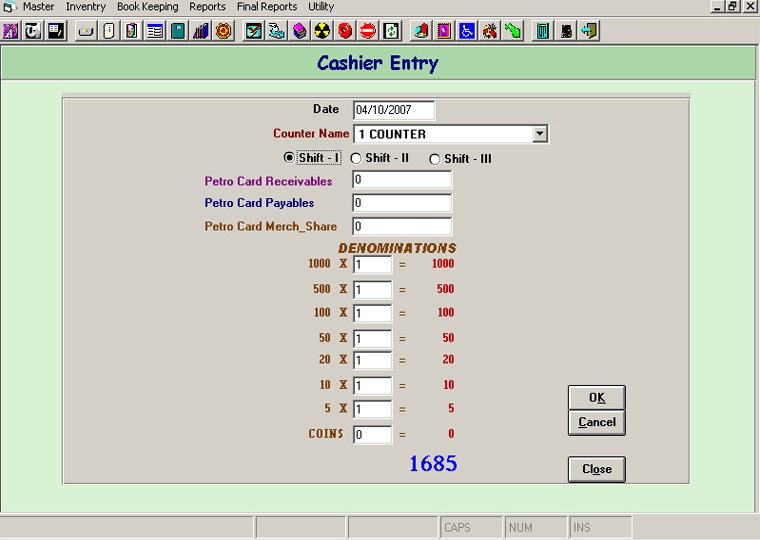Click the purple letter toolbar icon
Viewport: 760px width, 540px height.
click(11, 31)
